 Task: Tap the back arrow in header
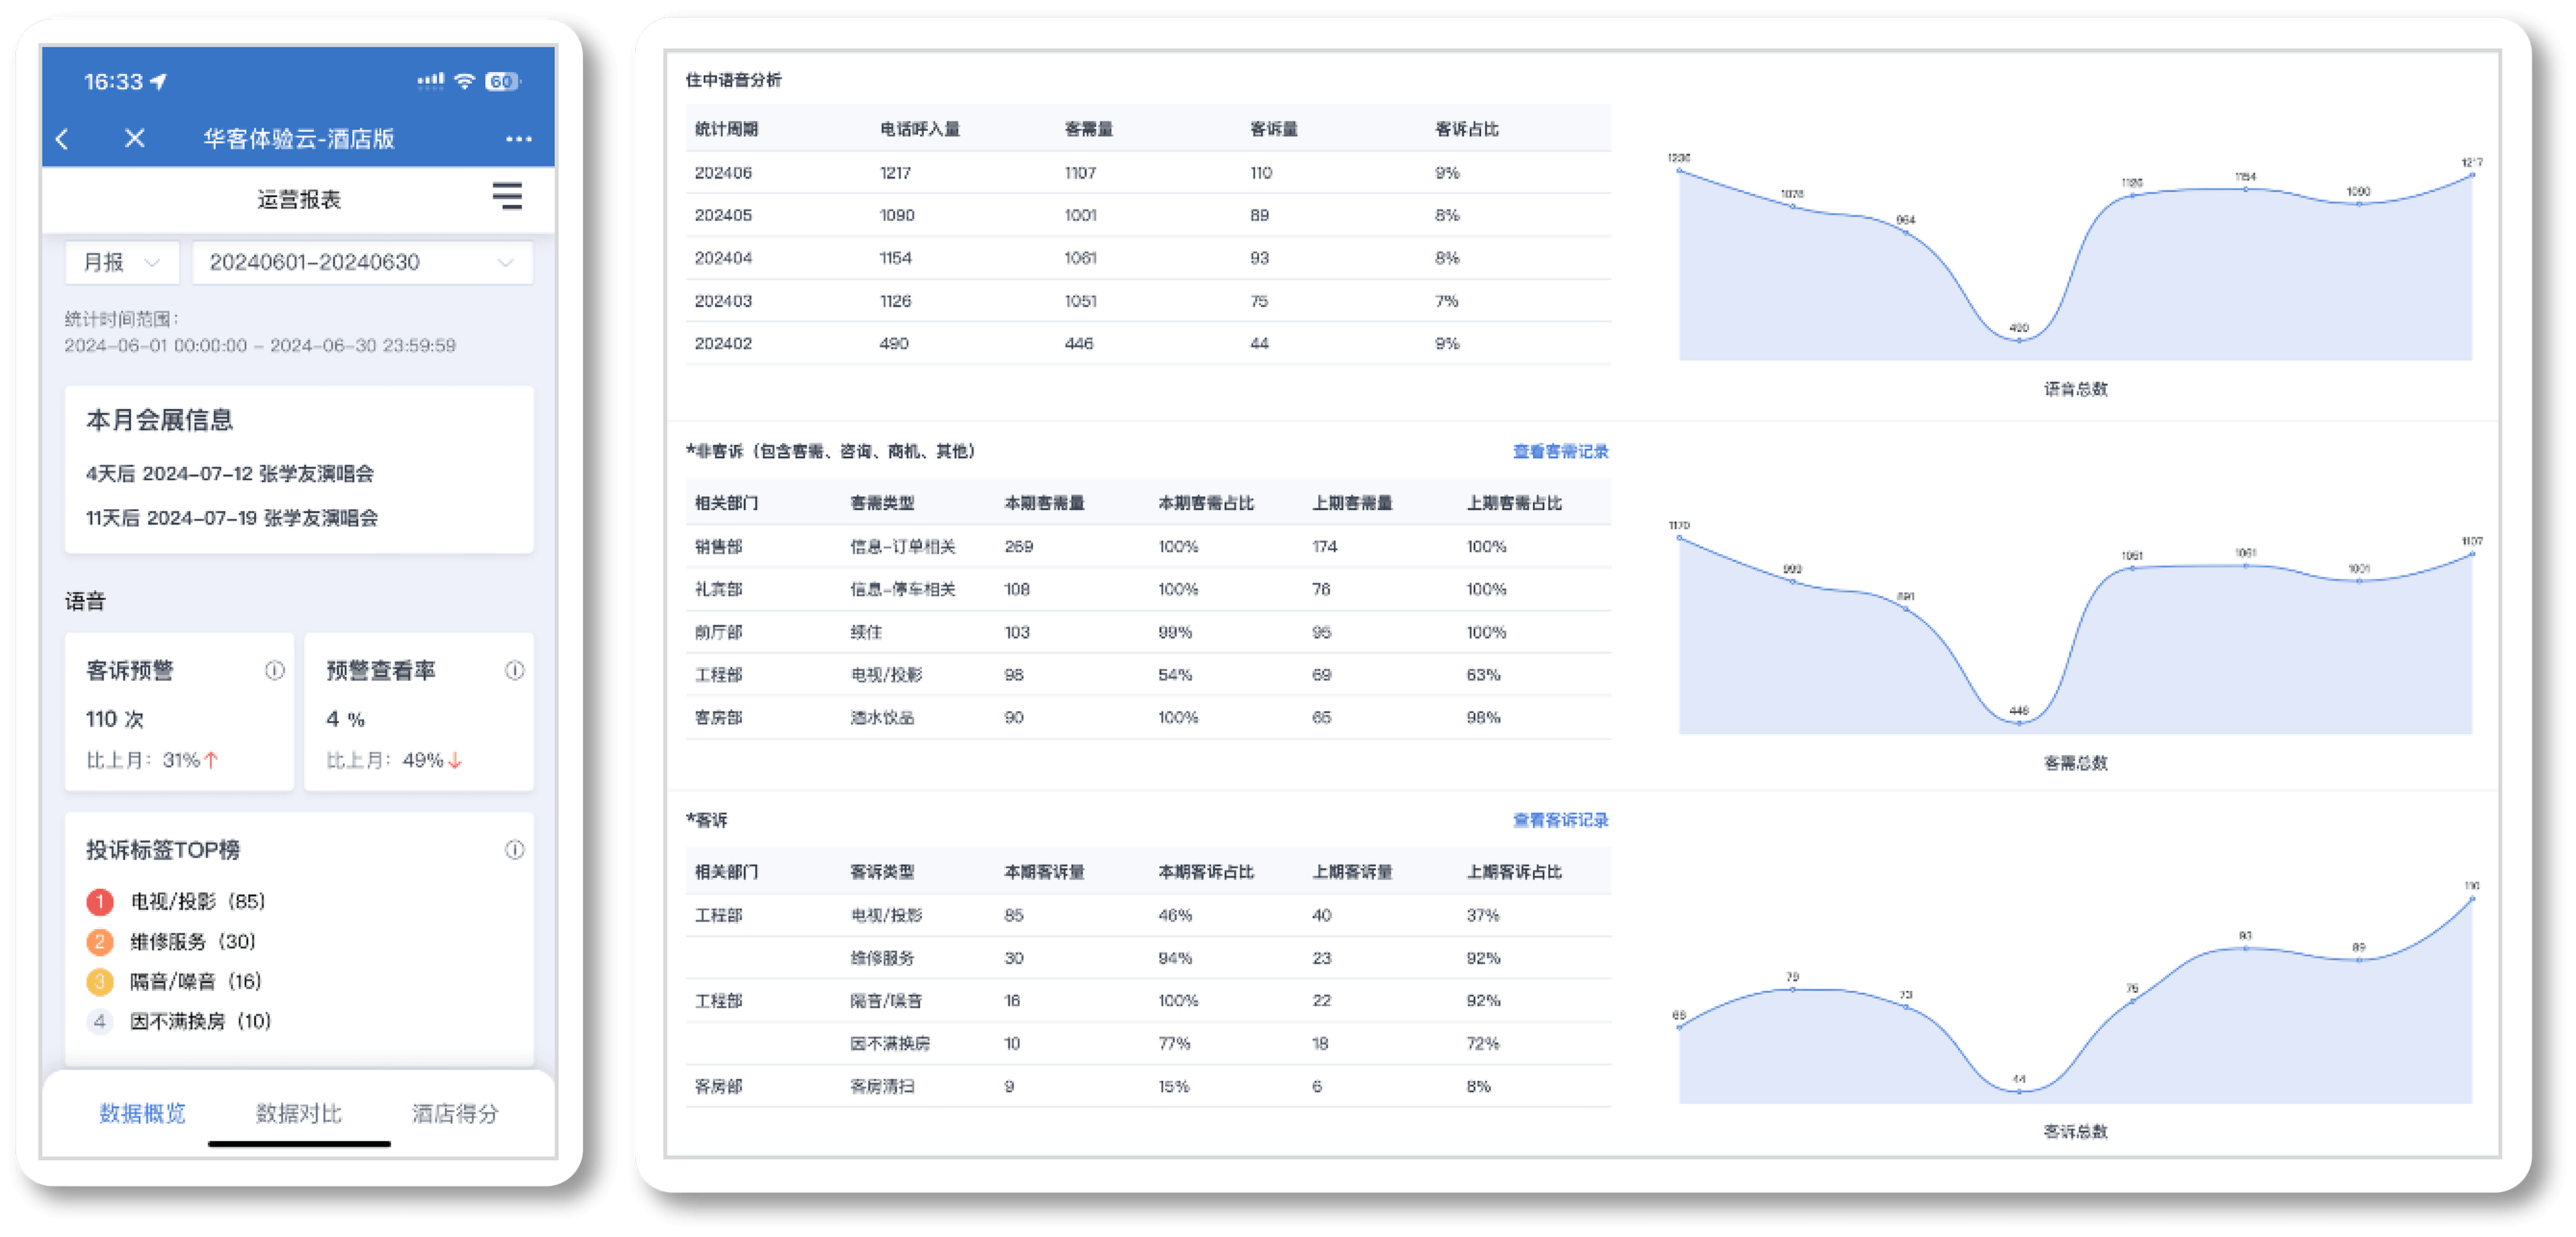(62, 139)
